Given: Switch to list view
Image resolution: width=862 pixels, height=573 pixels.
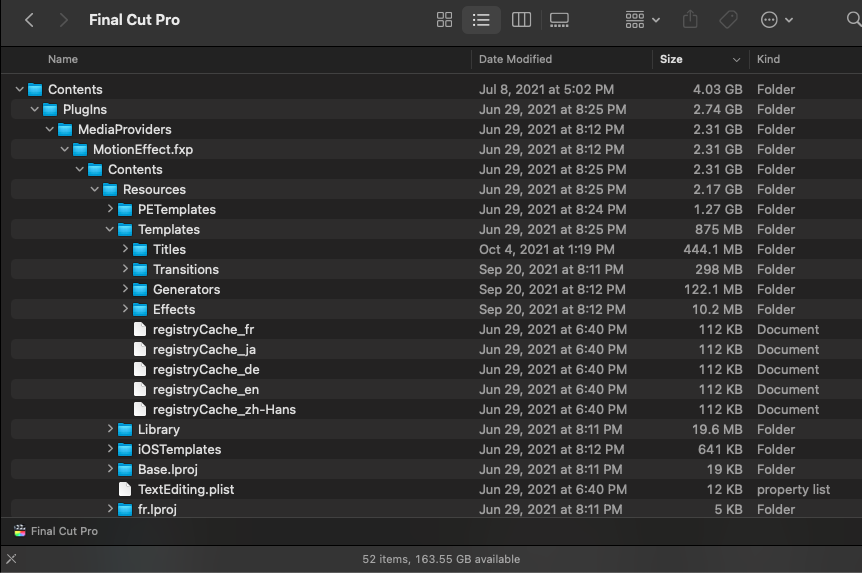Looking at the screenshot, I should 481,20.
